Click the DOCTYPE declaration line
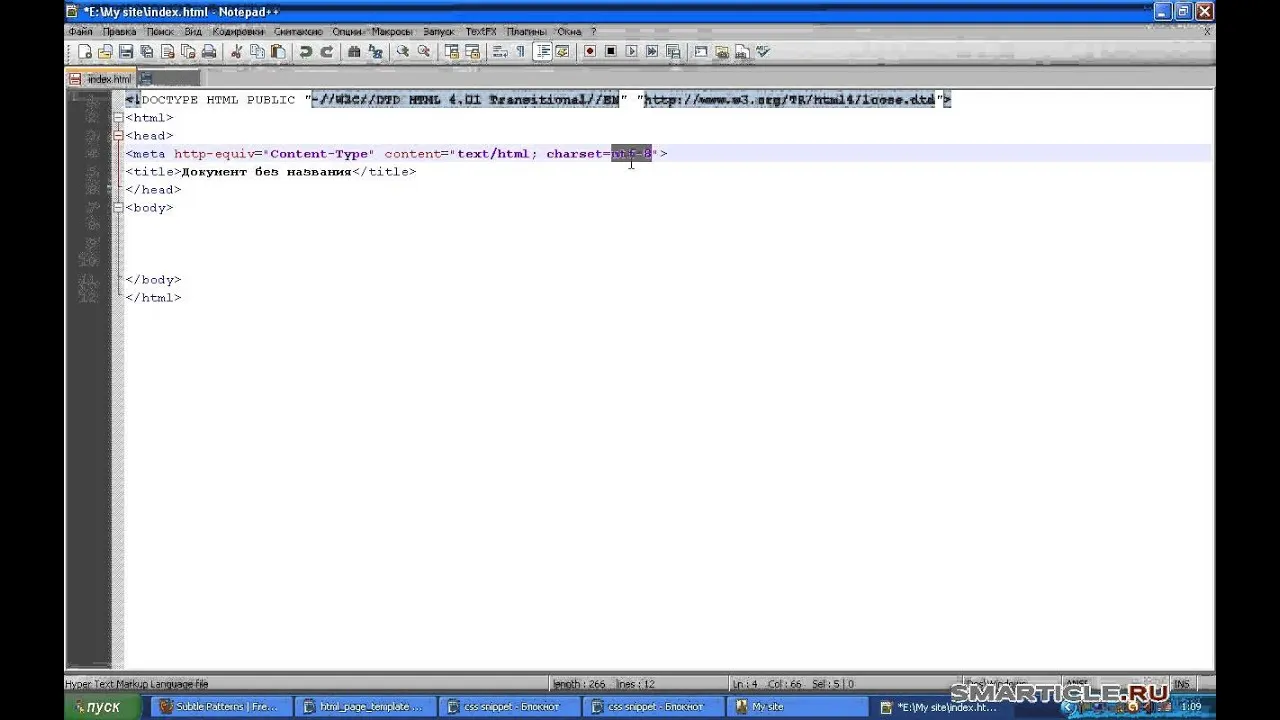The width and height of the screenshot is (1280, 720). [x=538, y=100]
